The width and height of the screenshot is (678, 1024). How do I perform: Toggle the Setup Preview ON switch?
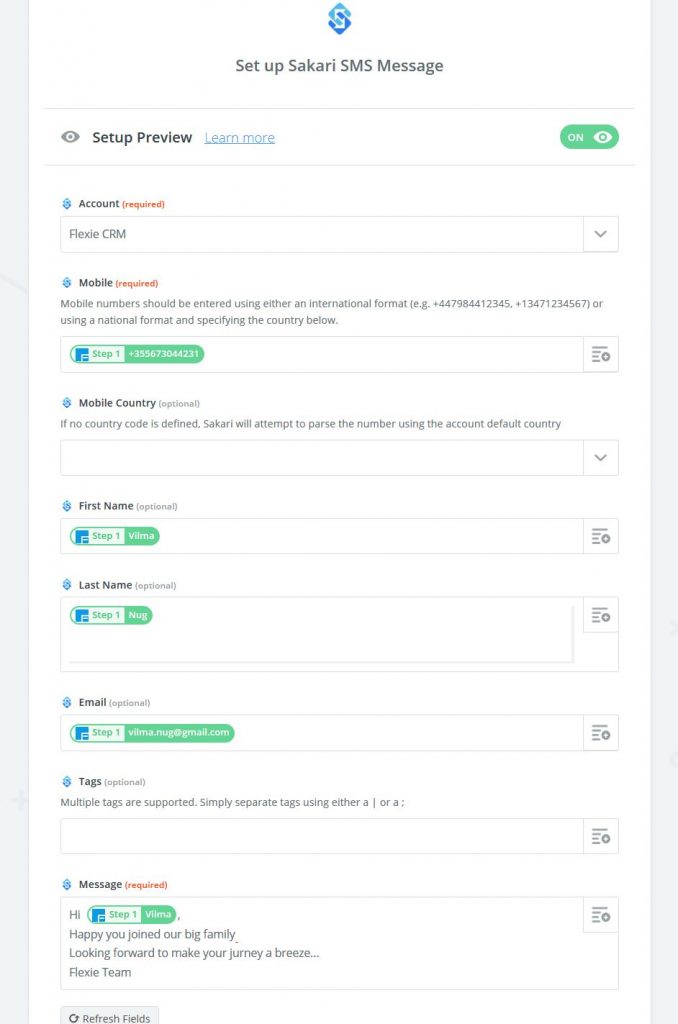tap(589, 137)
